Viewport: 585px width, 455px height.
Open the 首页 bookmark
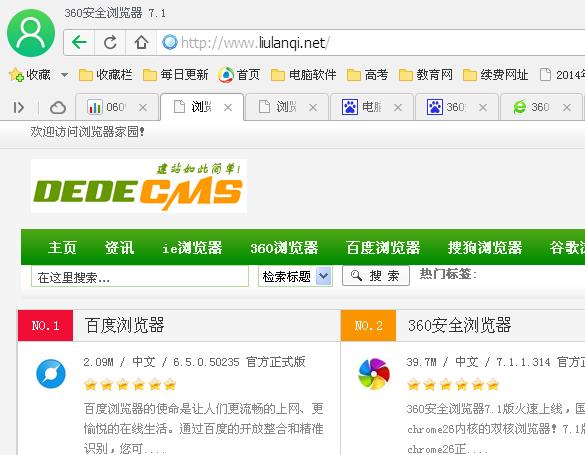coord(239,75)
